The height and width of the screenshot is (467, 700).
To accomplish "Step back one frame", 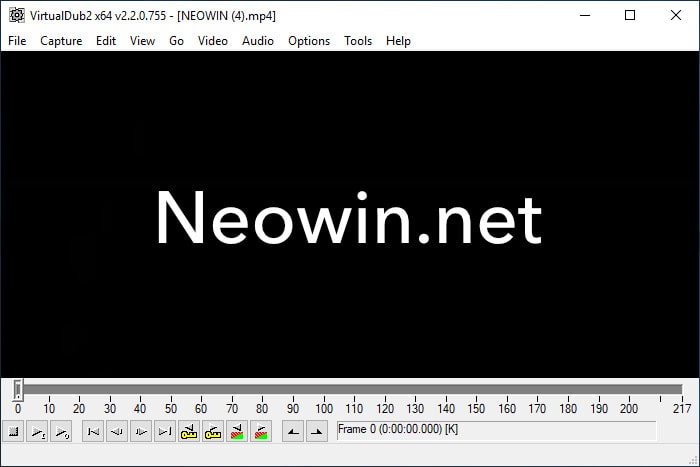I will point(117,431).
